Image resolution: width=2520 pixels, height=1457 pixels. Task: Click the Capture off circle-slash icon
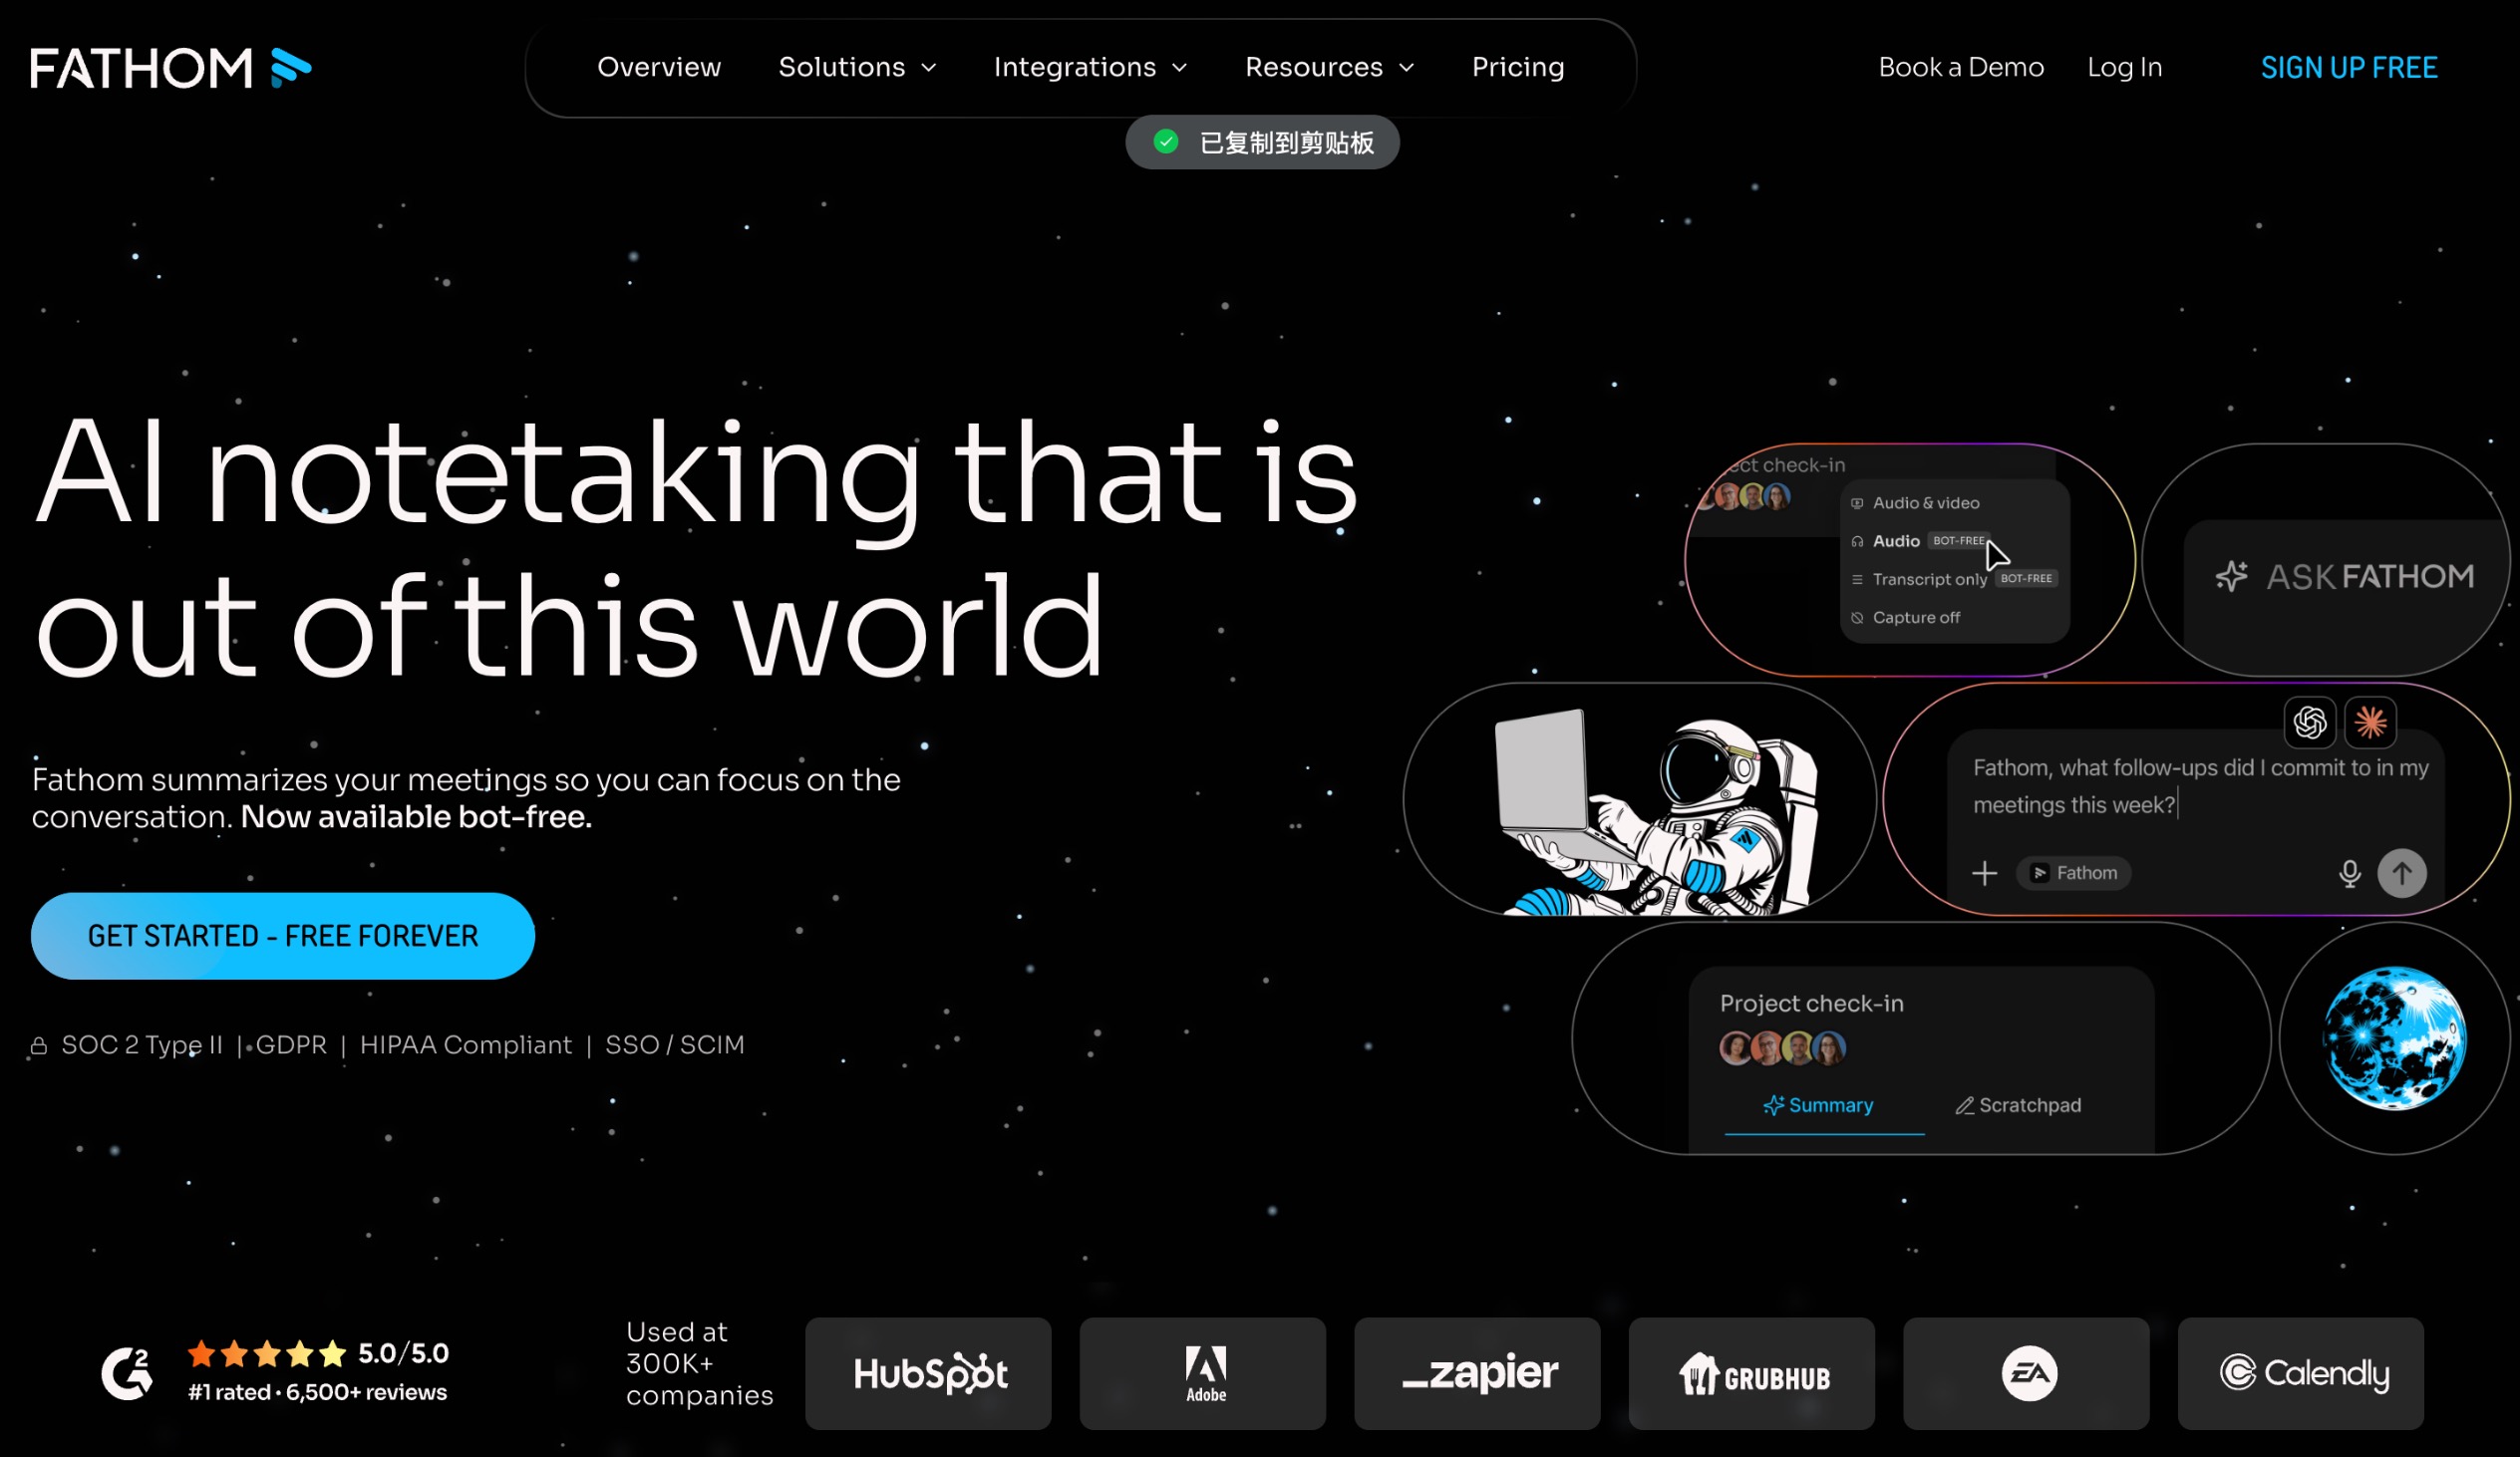(x=1857, y=618)
